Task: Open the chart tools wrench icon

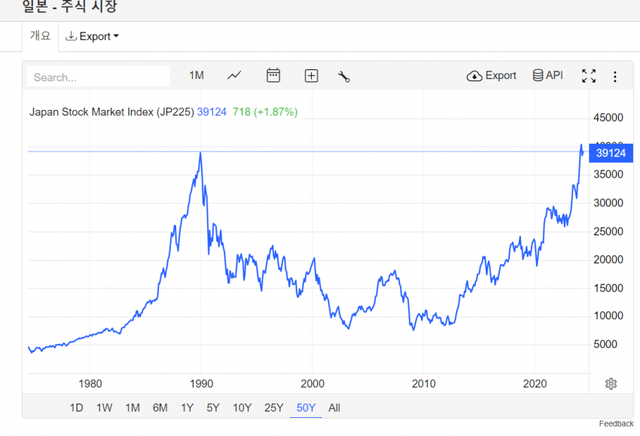Action: (x=344, y=76)
